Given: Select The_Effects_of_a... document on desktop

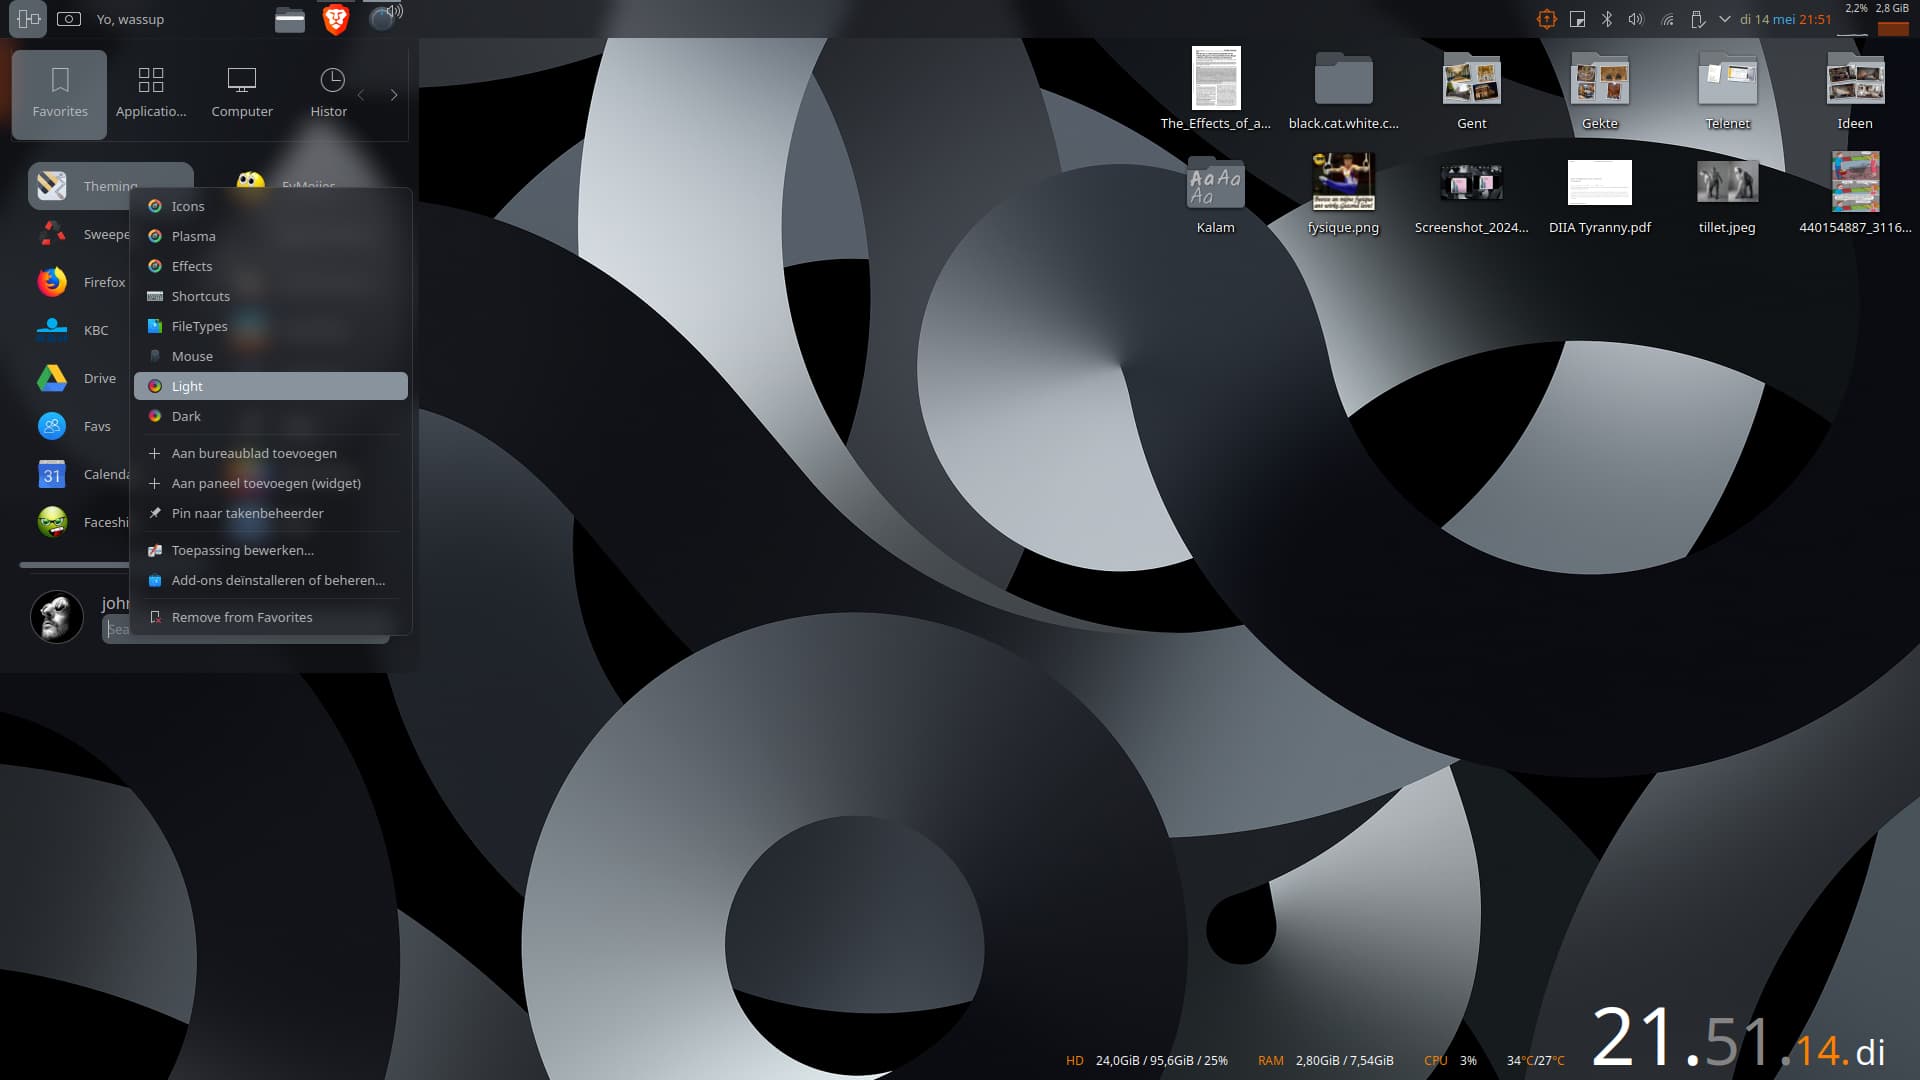Looking at the screenshot, I should [x=1215, y=88].
